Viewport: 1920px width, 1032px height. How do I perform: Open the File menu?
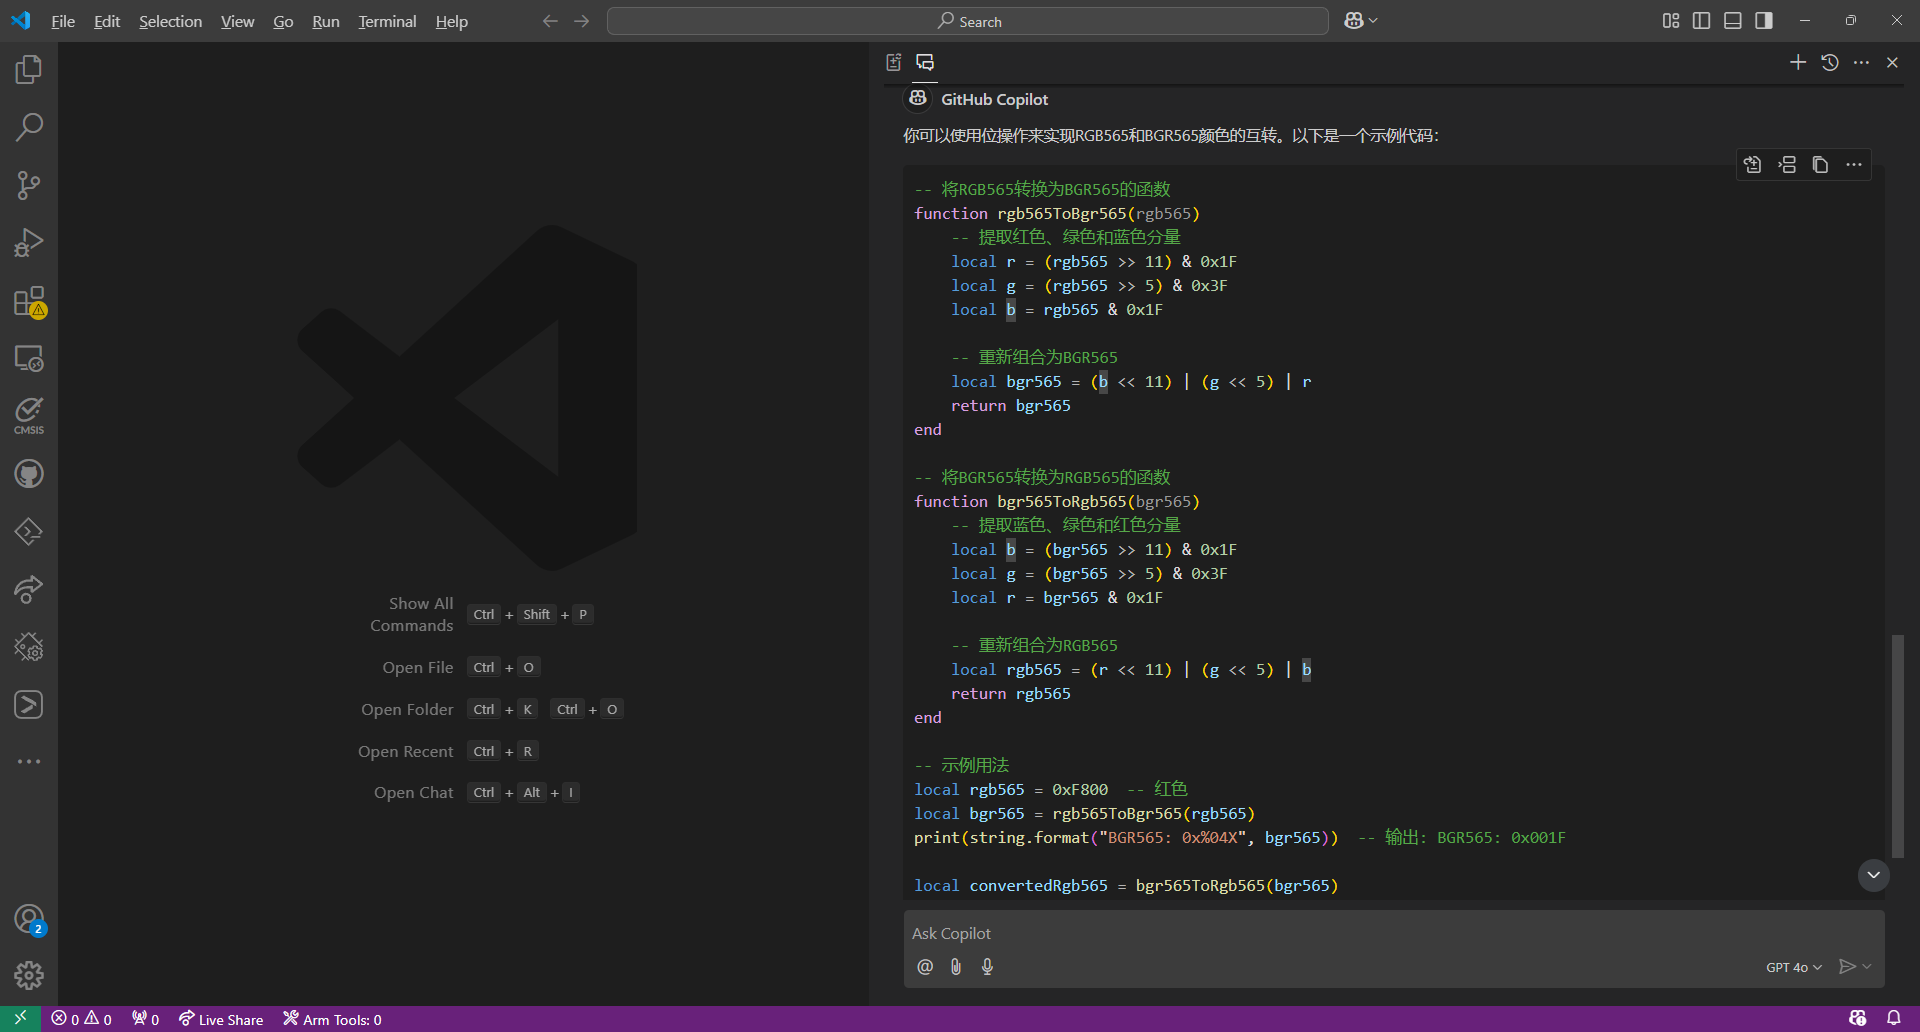[x=63, y=21]
